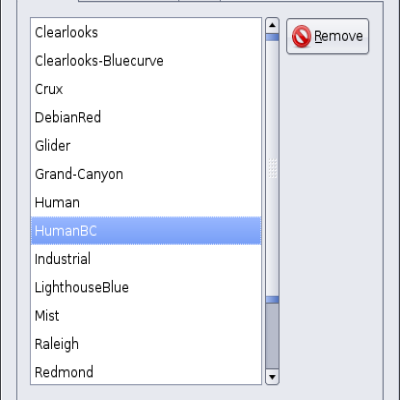Viewport: 400px width, 400px height.
Task: Choose the Mist theme
Action: (x=146, y=316)
